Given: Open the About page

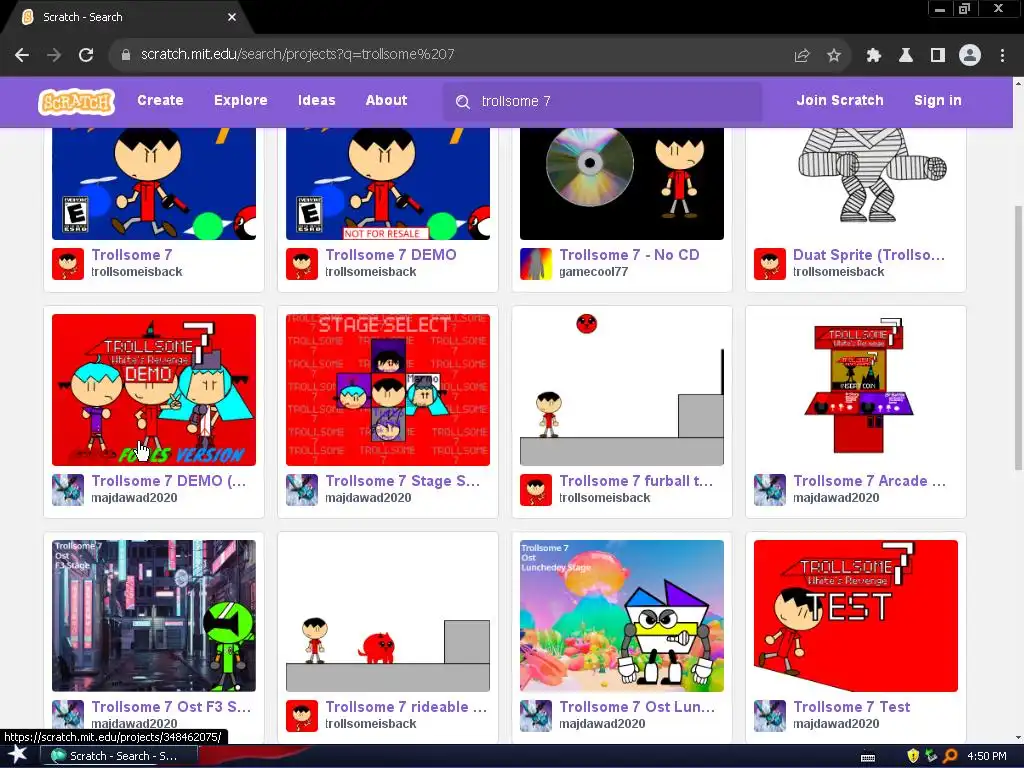Looking at the screenshot, I should 386,101.
